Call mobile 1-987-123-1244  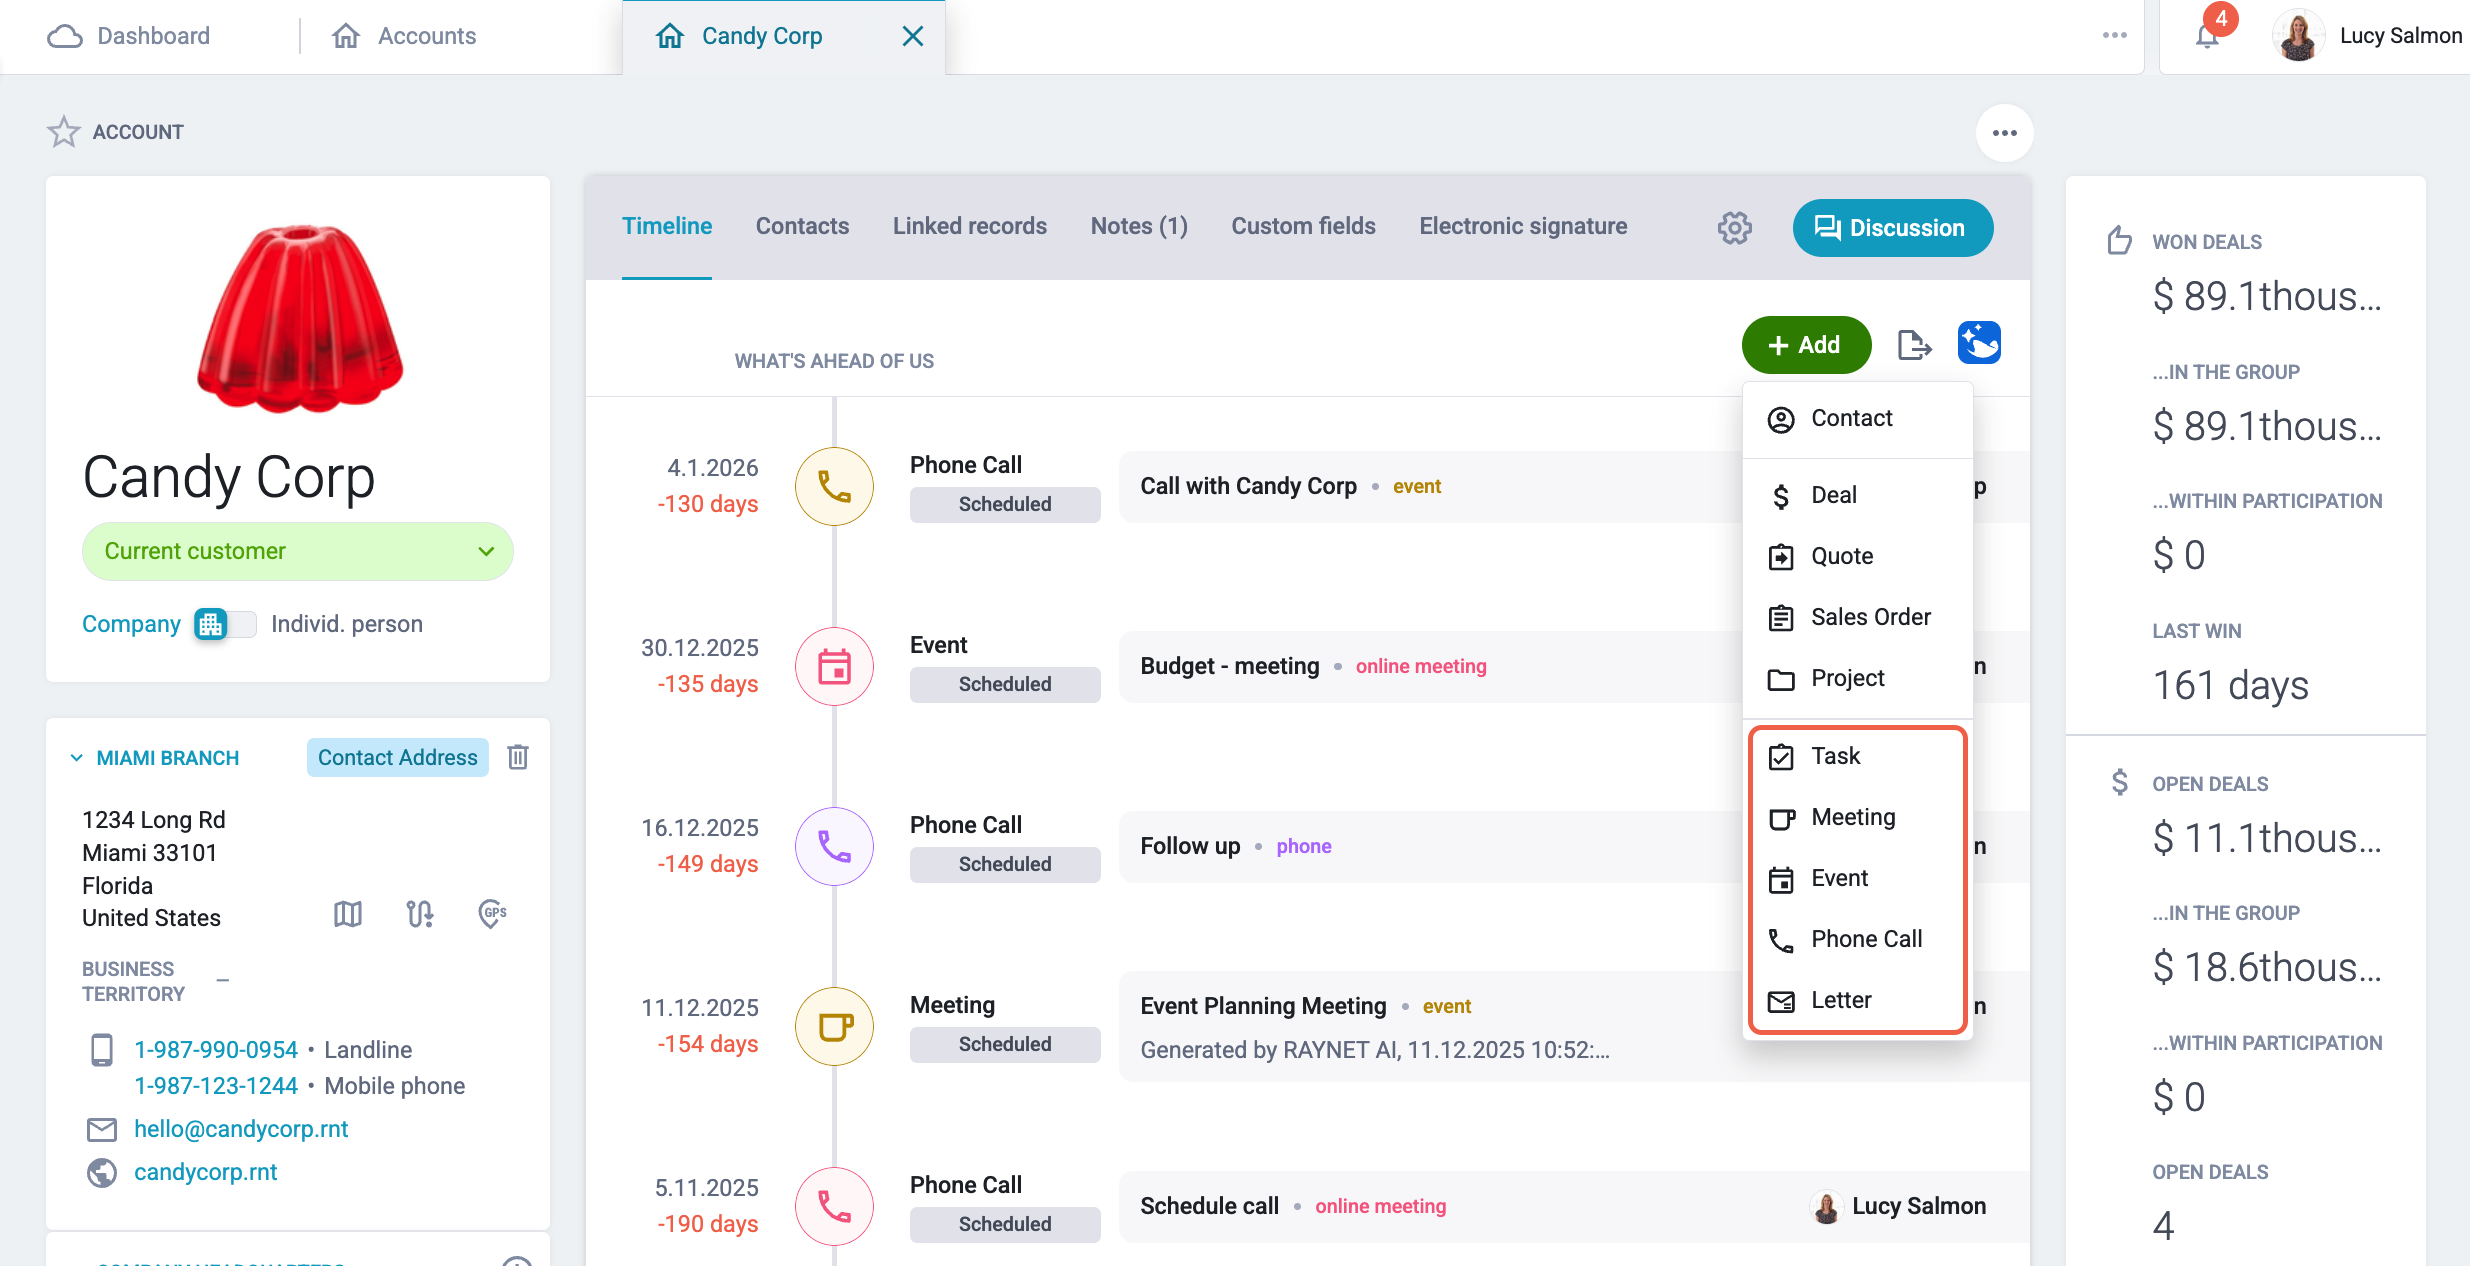pyautogui.click(x=216, y=1086)
